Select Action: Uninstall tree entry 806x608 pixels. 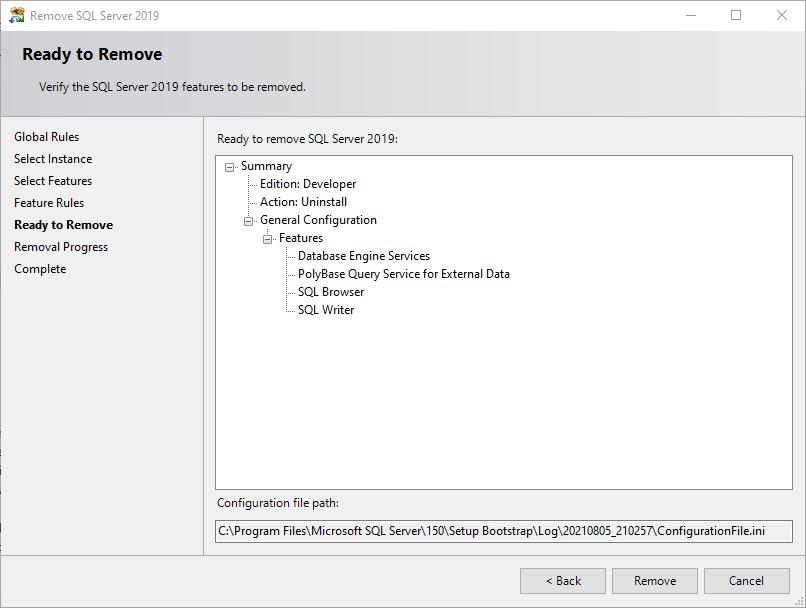pyautogui.click(x=303, y=202)
